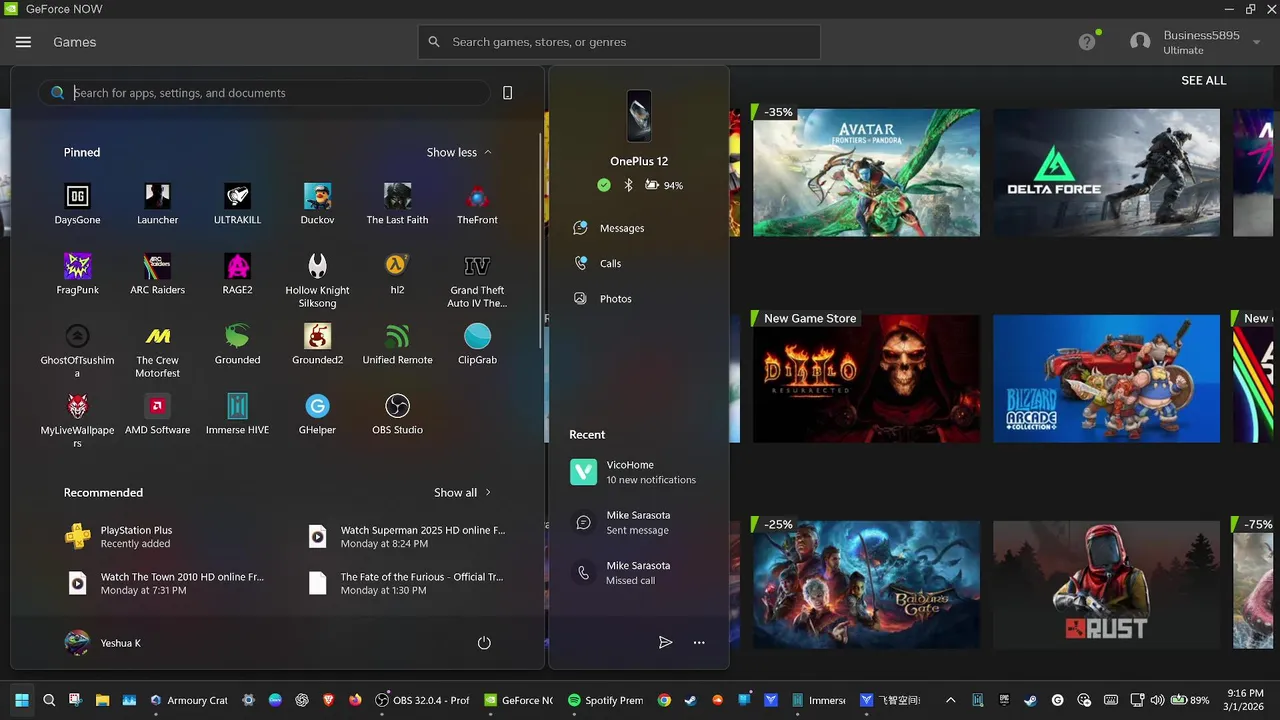The width and height of the screenshot is (1280, 720).
Task: Collapse pinned apps with Show less
Action: coord(459,152)
